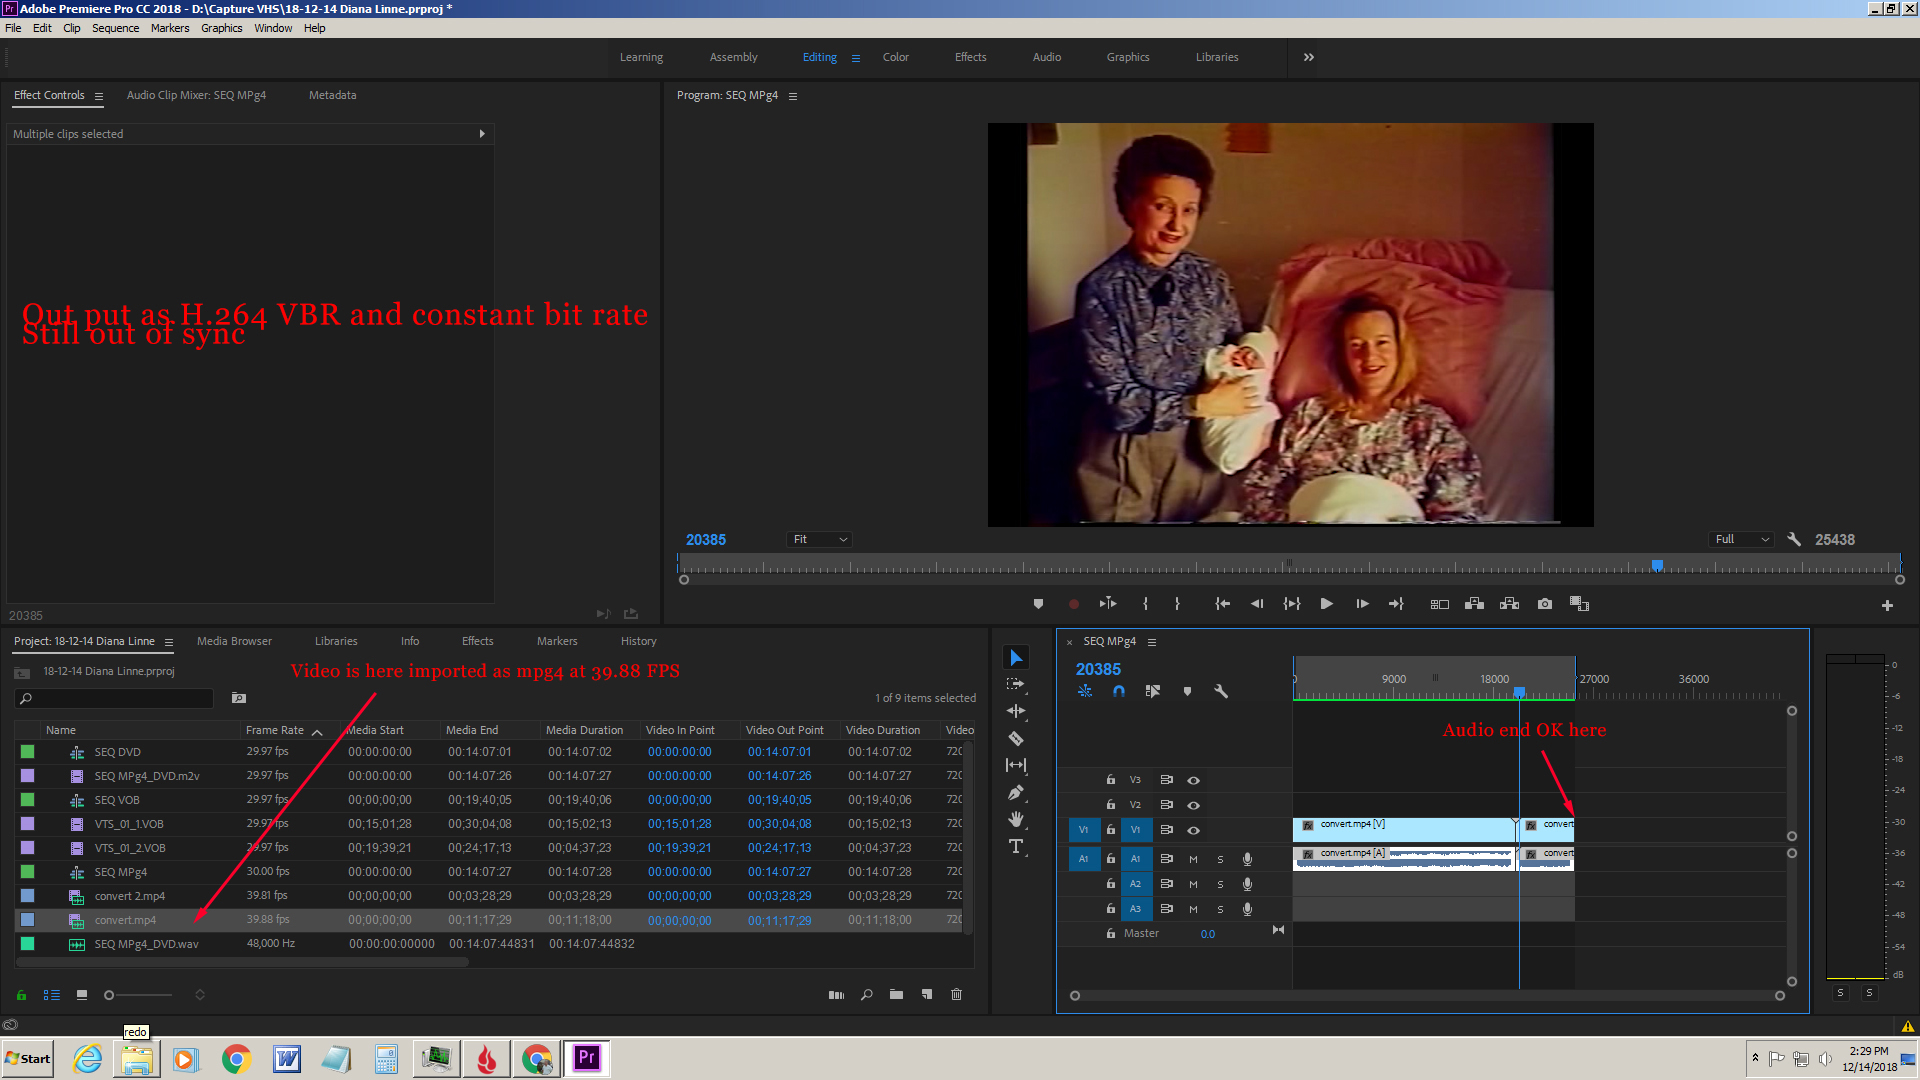Open the Full playback resolution dropdown
The width and height of the screenshot is (1920, 1080).
click(x=1740, y=539)
